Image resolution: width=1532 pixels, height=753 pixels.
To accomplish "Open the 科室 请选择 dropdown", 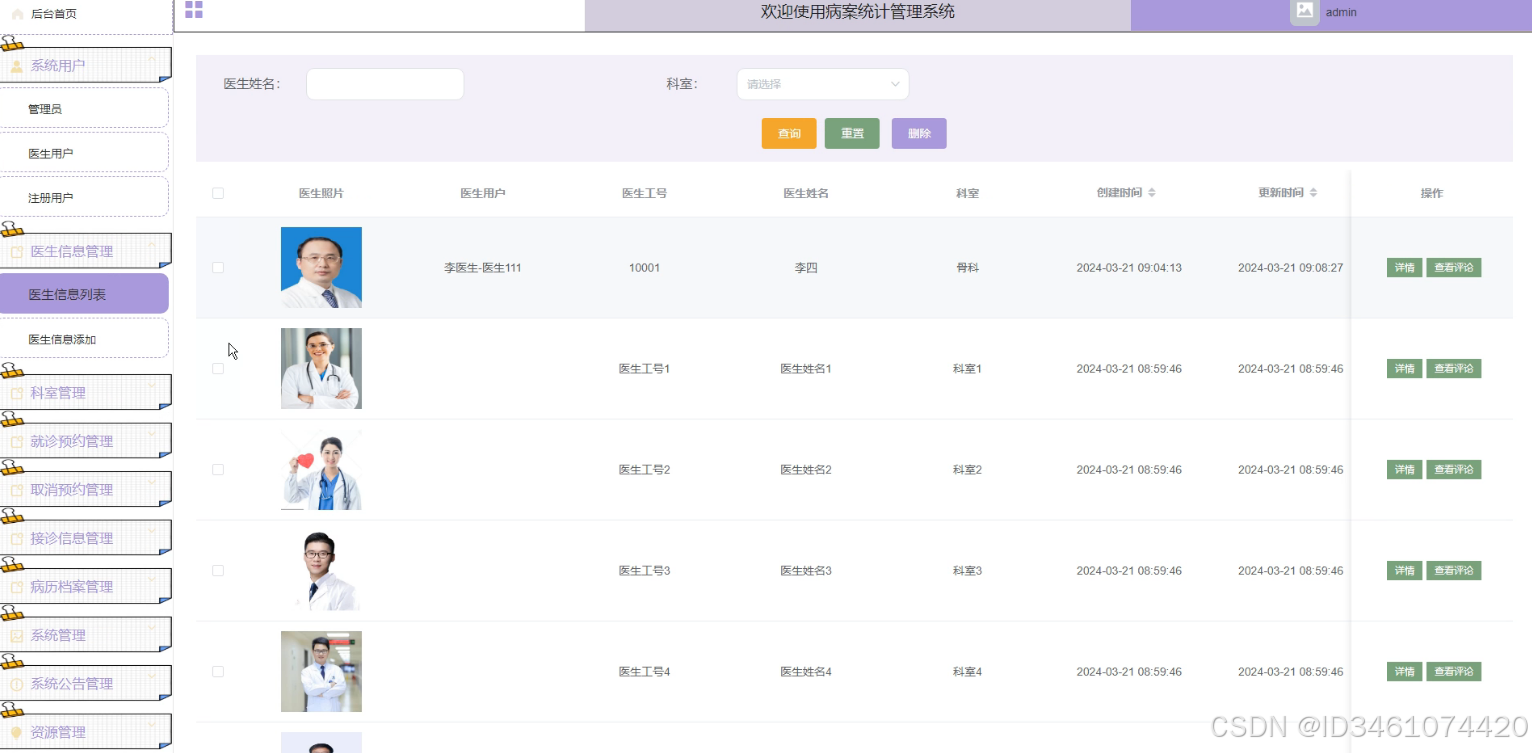I will (823, 84).
